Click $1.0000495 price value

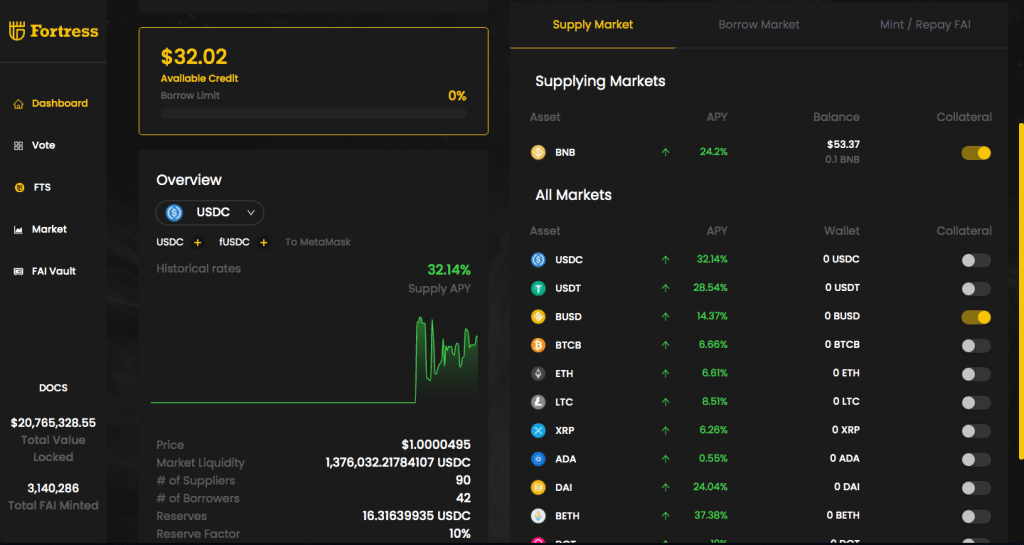[x=436, y=445]
